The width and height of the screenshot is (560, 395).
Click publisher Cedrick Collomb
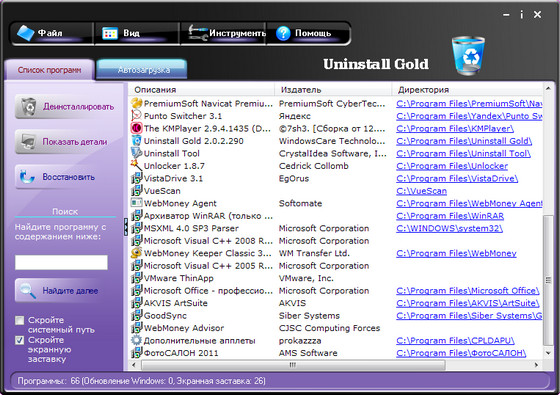click(314, 166)
